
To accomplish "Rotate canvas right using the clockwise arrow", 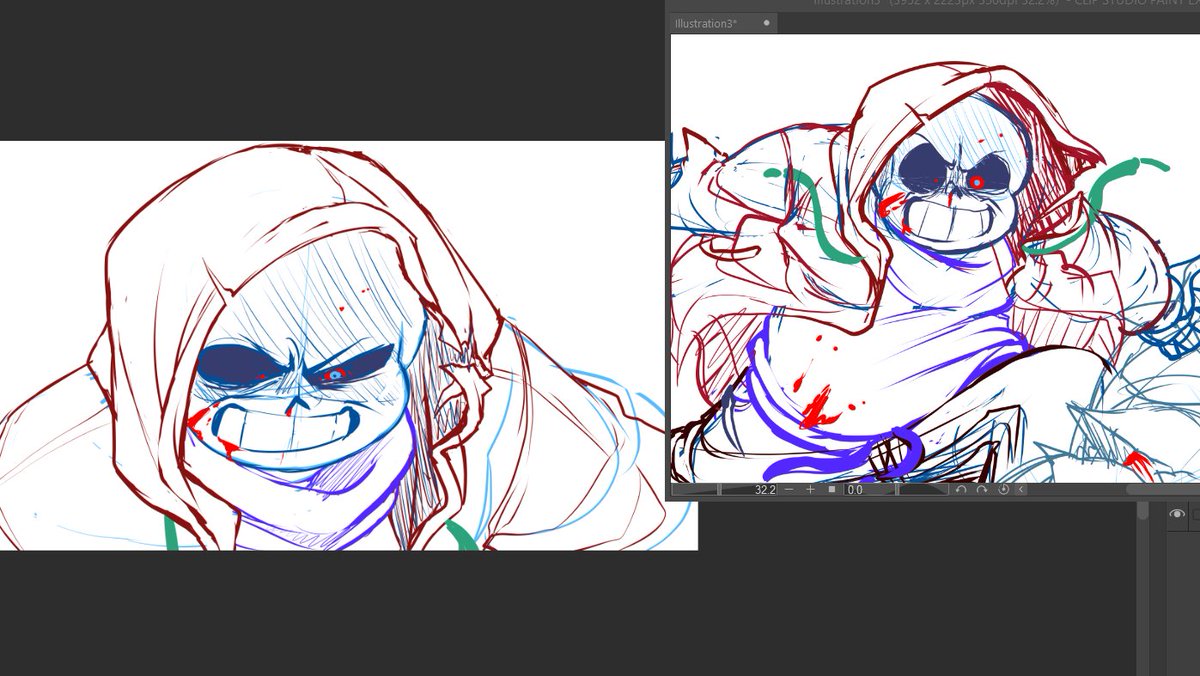I will 982,490.
